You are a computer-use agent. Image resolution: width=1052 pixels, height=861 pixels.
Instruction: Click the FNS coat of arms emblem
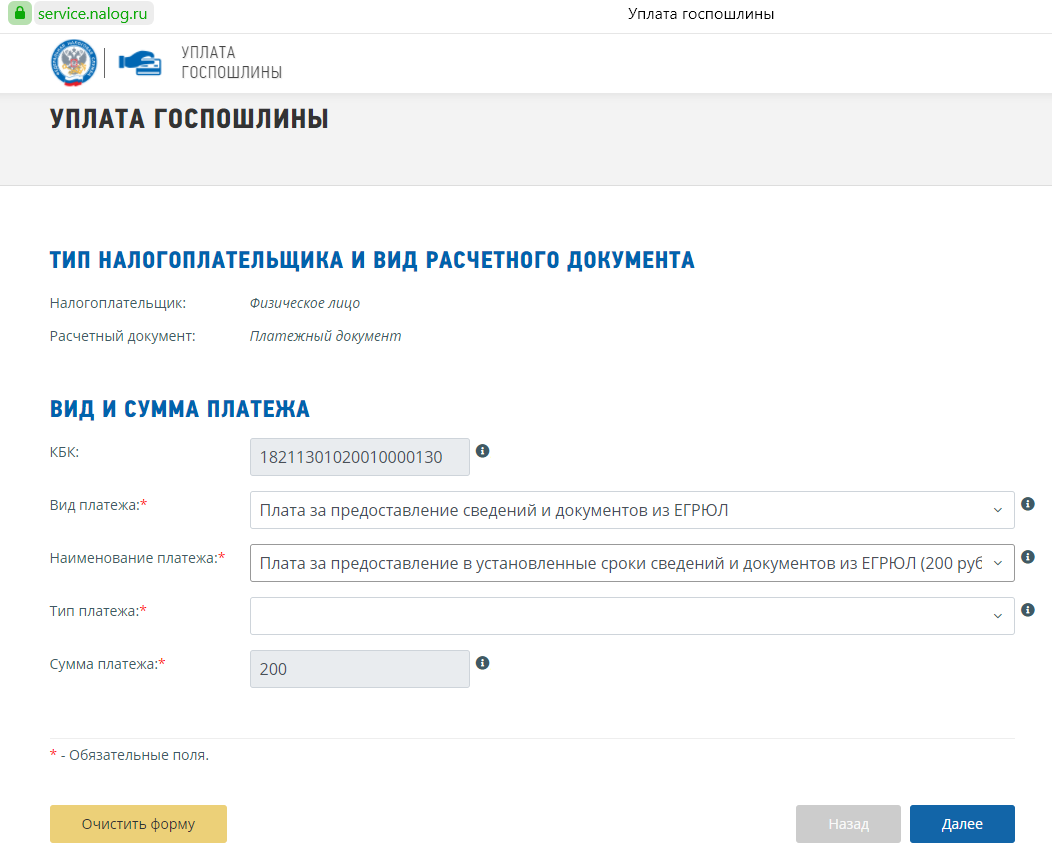pyautogui.click(x=72, y=63)
